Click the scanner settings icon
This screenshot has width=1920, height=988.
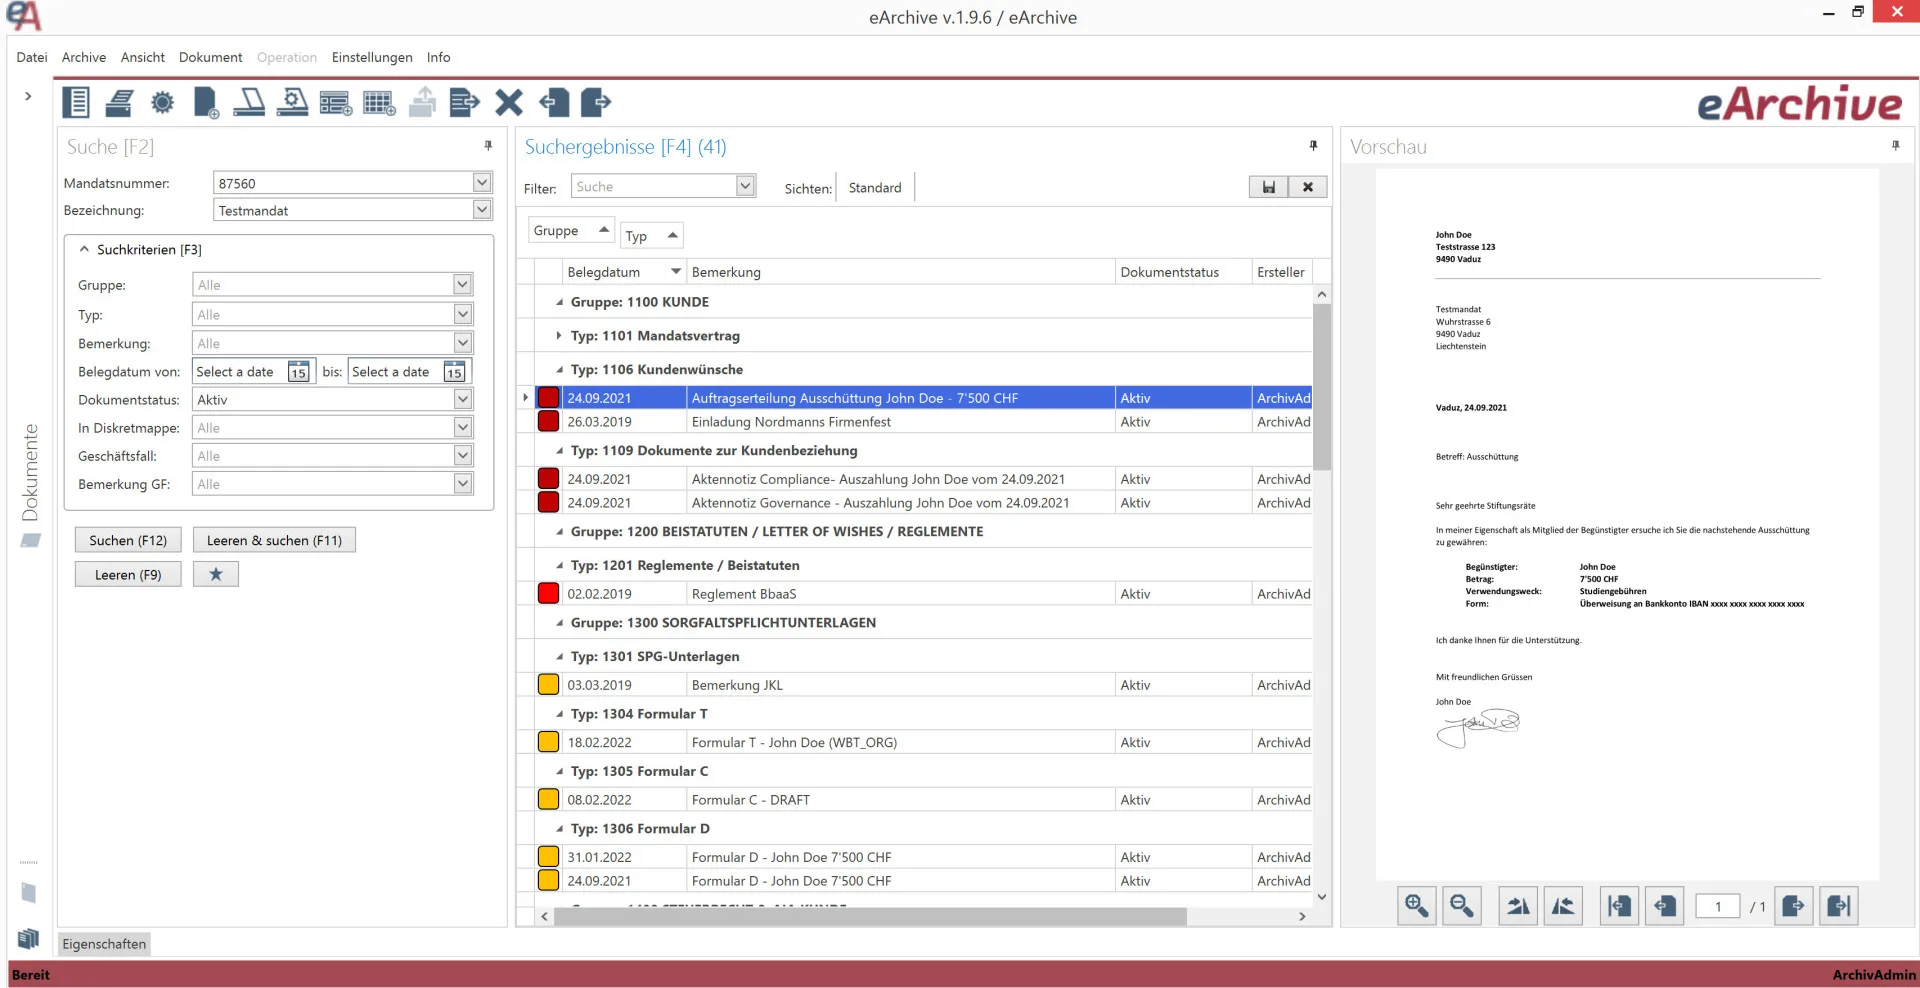292,102
